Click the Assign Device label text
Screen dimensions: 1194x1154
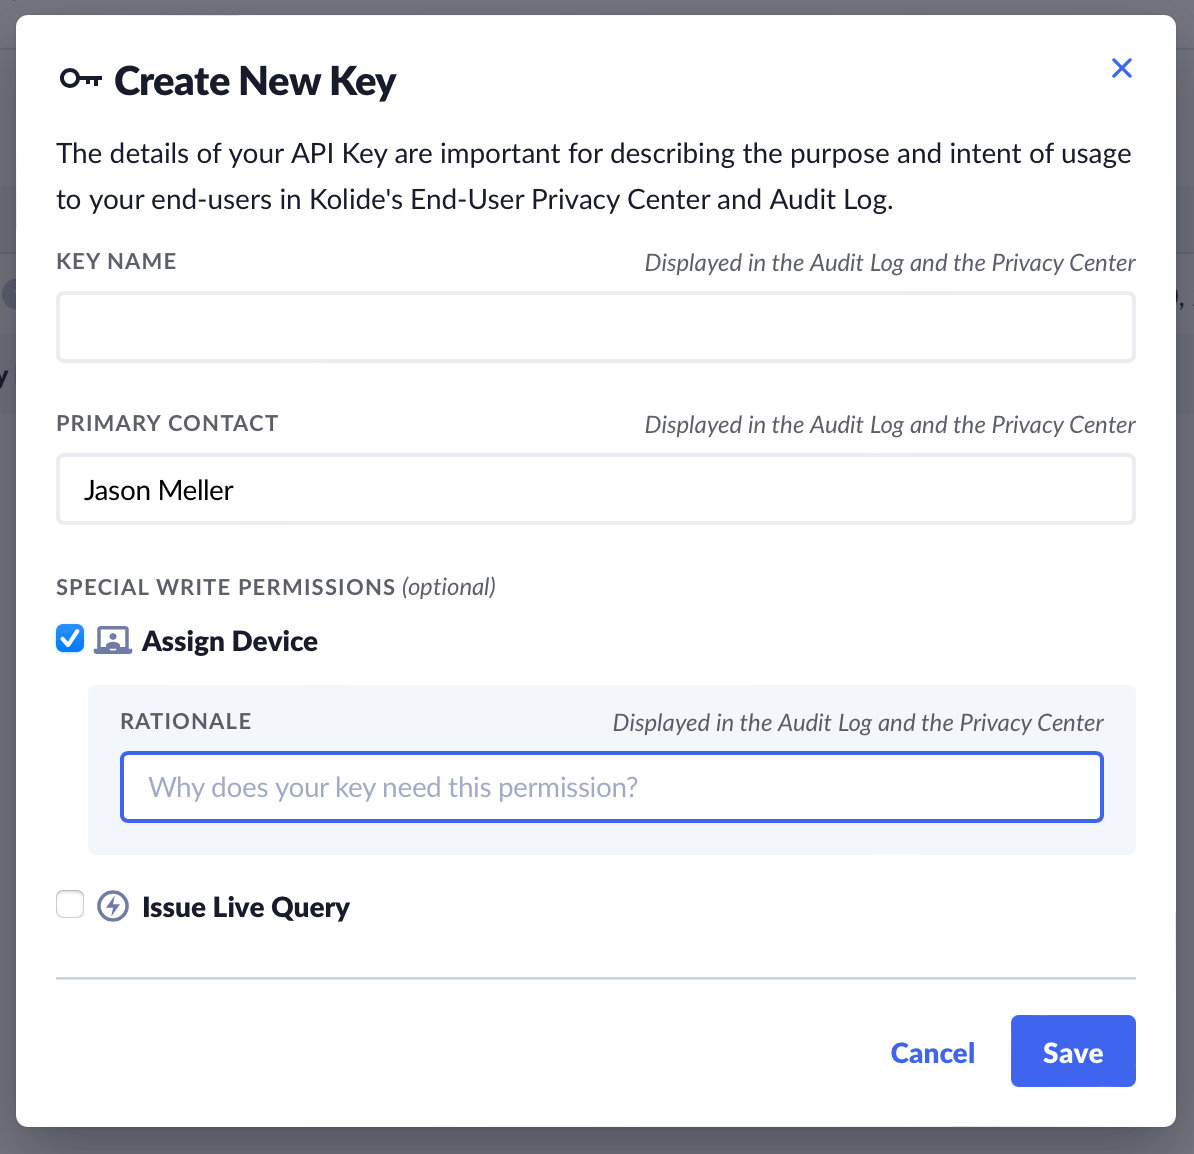click(x=230, y=641)
